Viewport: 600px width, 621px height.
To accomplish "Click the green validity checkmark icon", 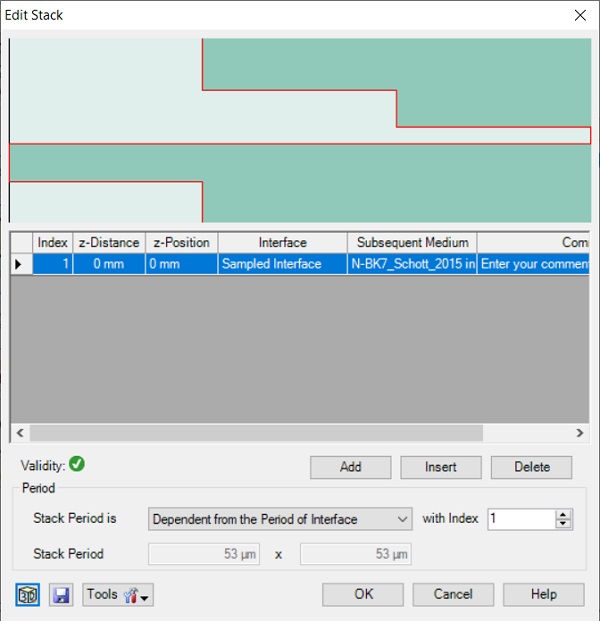I will tap(77, 464).
